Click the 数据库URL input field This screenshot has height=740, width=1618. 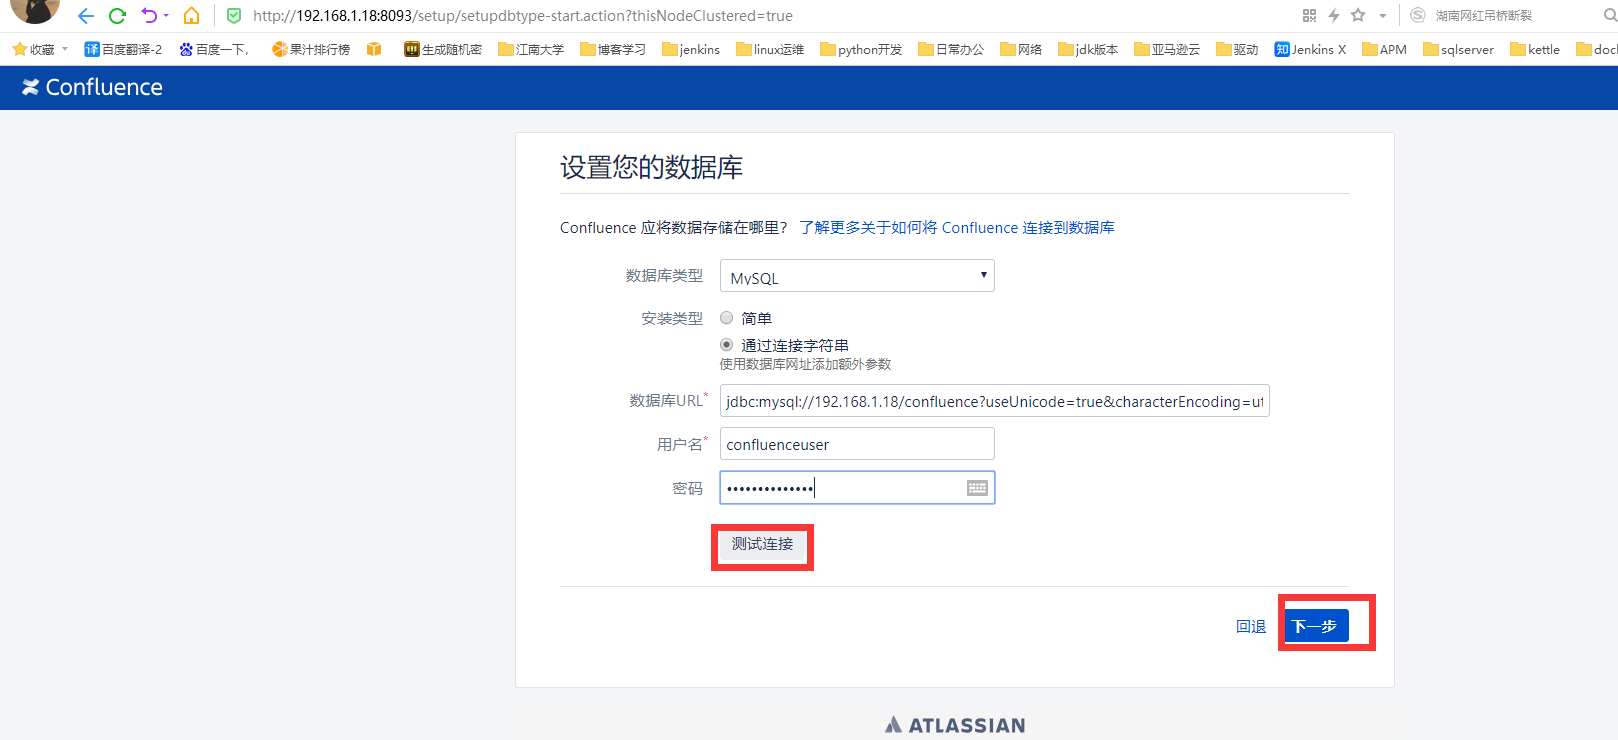[x=995, y=401]
